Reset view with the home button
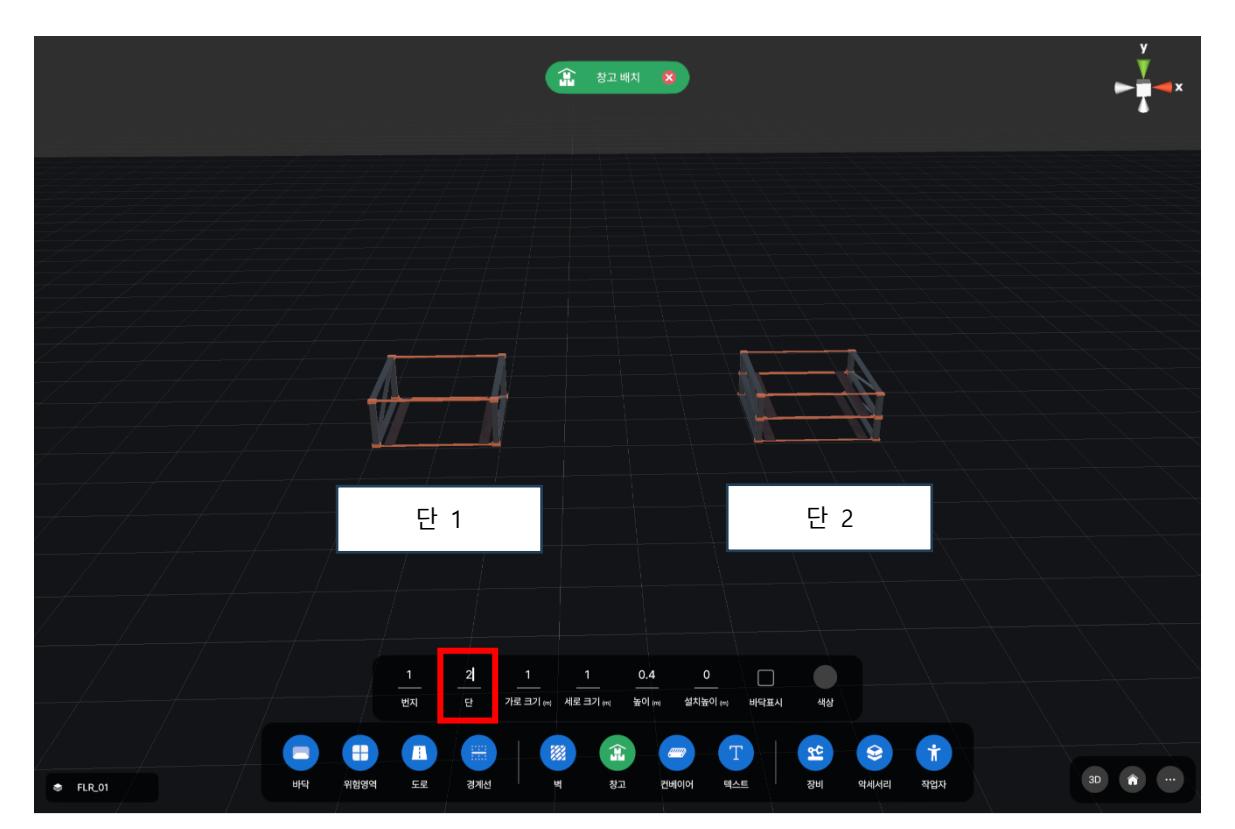1235x829 pixels. 1131,778
